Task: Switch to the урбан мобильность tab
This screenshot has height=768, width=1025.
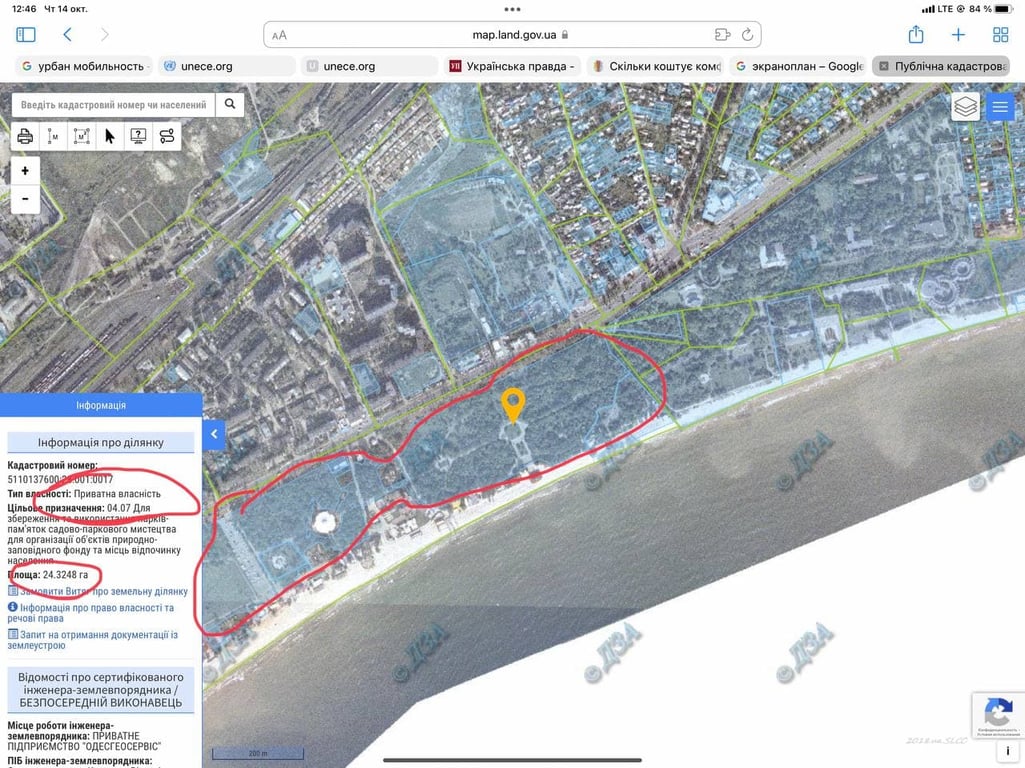Action: pyautogui.click(x=84, y=66)
